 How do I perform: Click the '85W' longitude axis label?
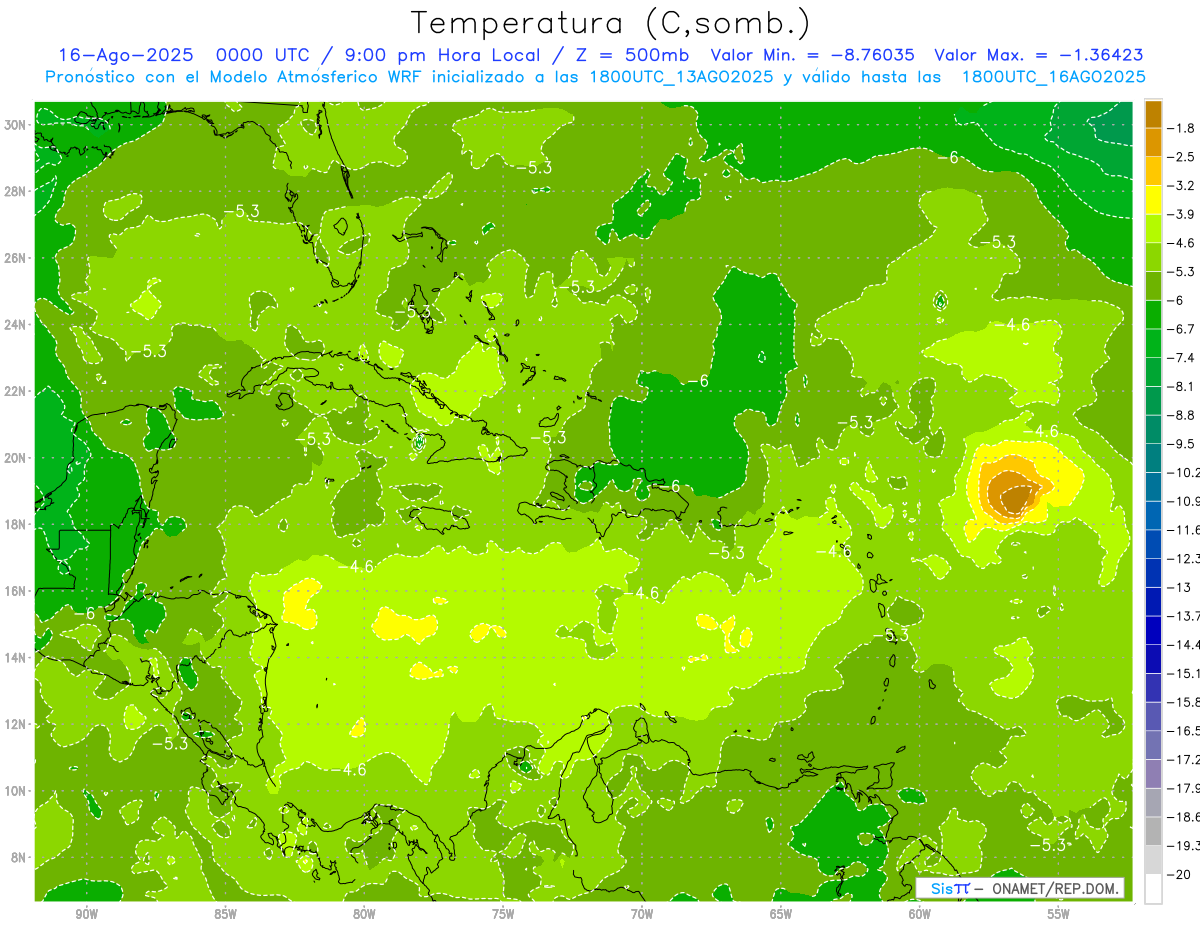[x=225, y=913]
